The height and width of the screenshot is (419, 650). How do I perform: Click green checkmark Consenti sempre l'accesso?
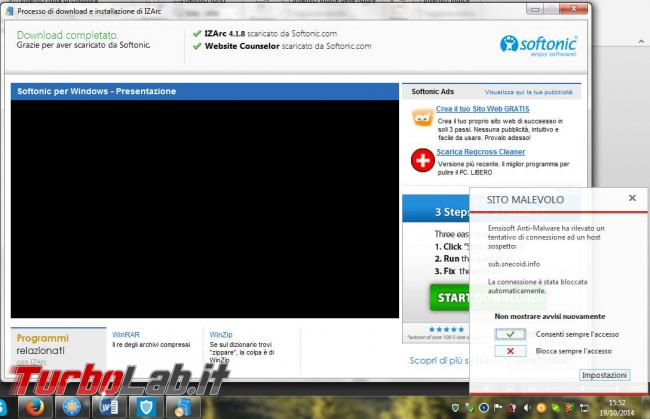[510, 334]
